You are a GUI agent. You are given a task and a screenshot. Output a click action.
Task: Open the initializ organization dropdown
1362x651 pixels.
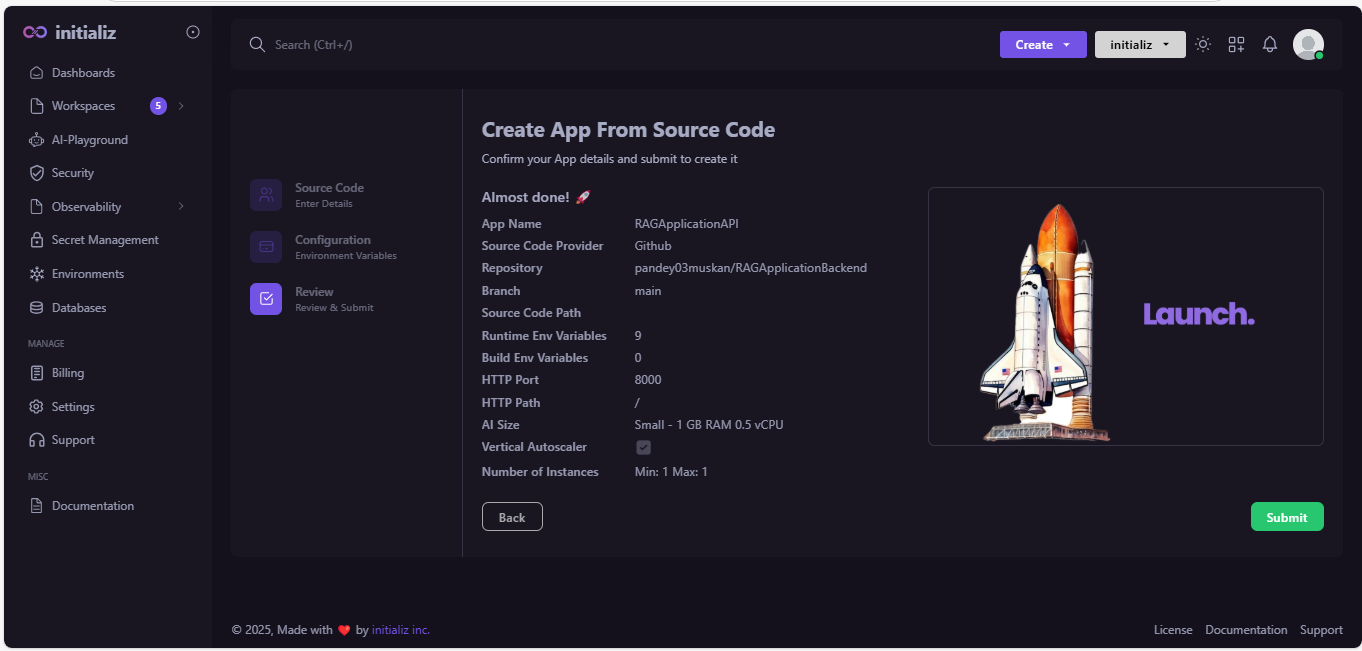coord(1140,44)
